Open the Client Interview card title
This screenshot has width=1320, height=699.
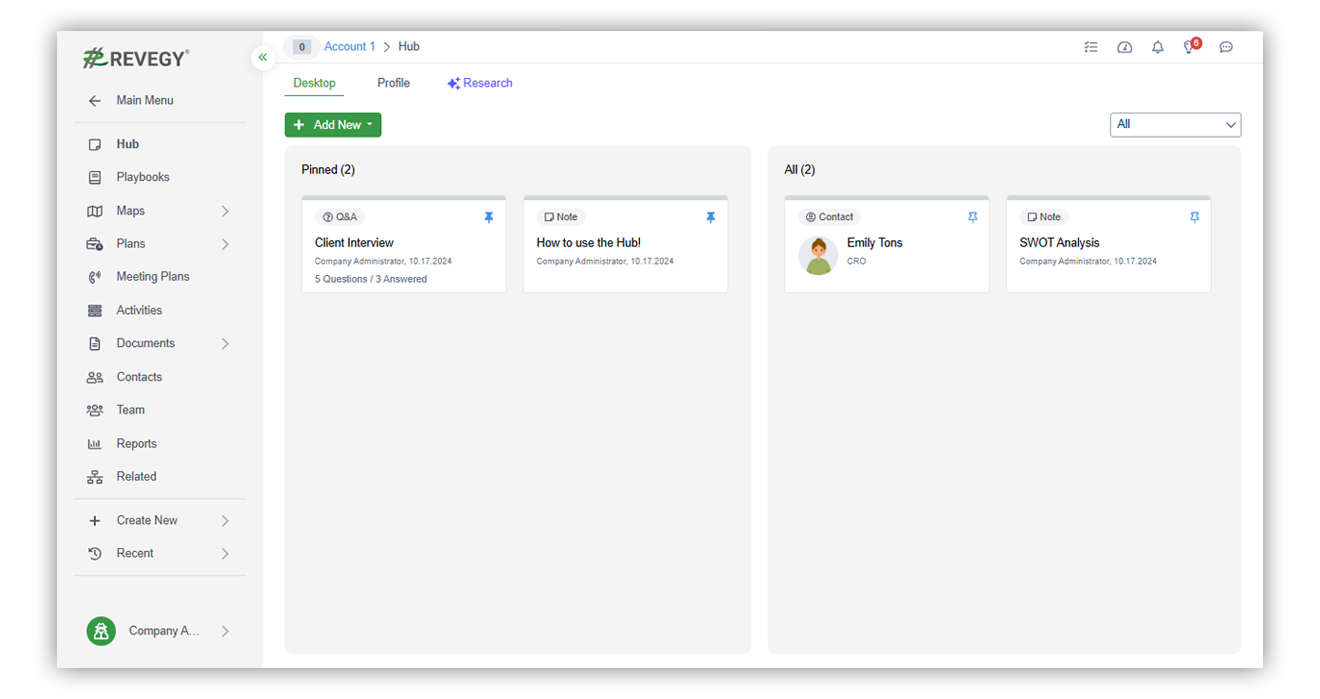(x=355, y=243)
